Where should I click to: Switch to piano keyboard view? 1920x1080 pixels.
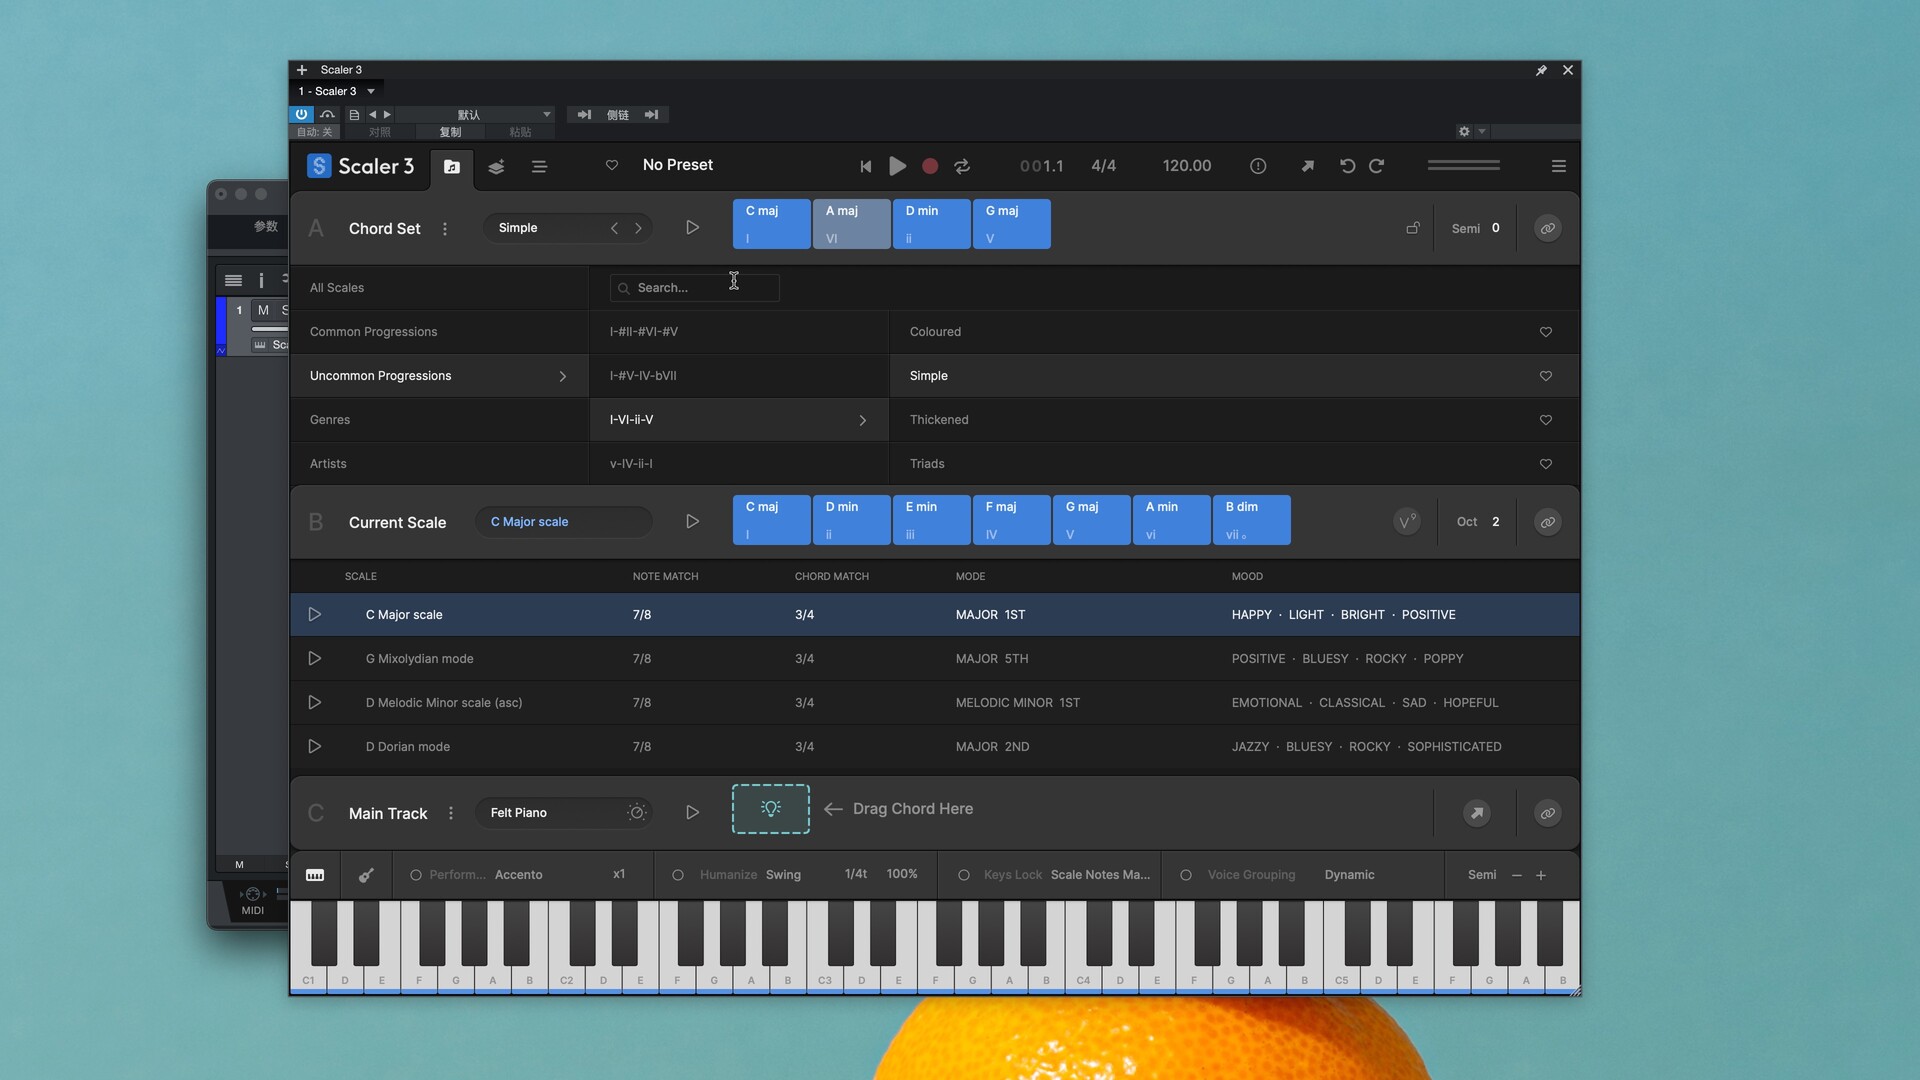point(315,875)
